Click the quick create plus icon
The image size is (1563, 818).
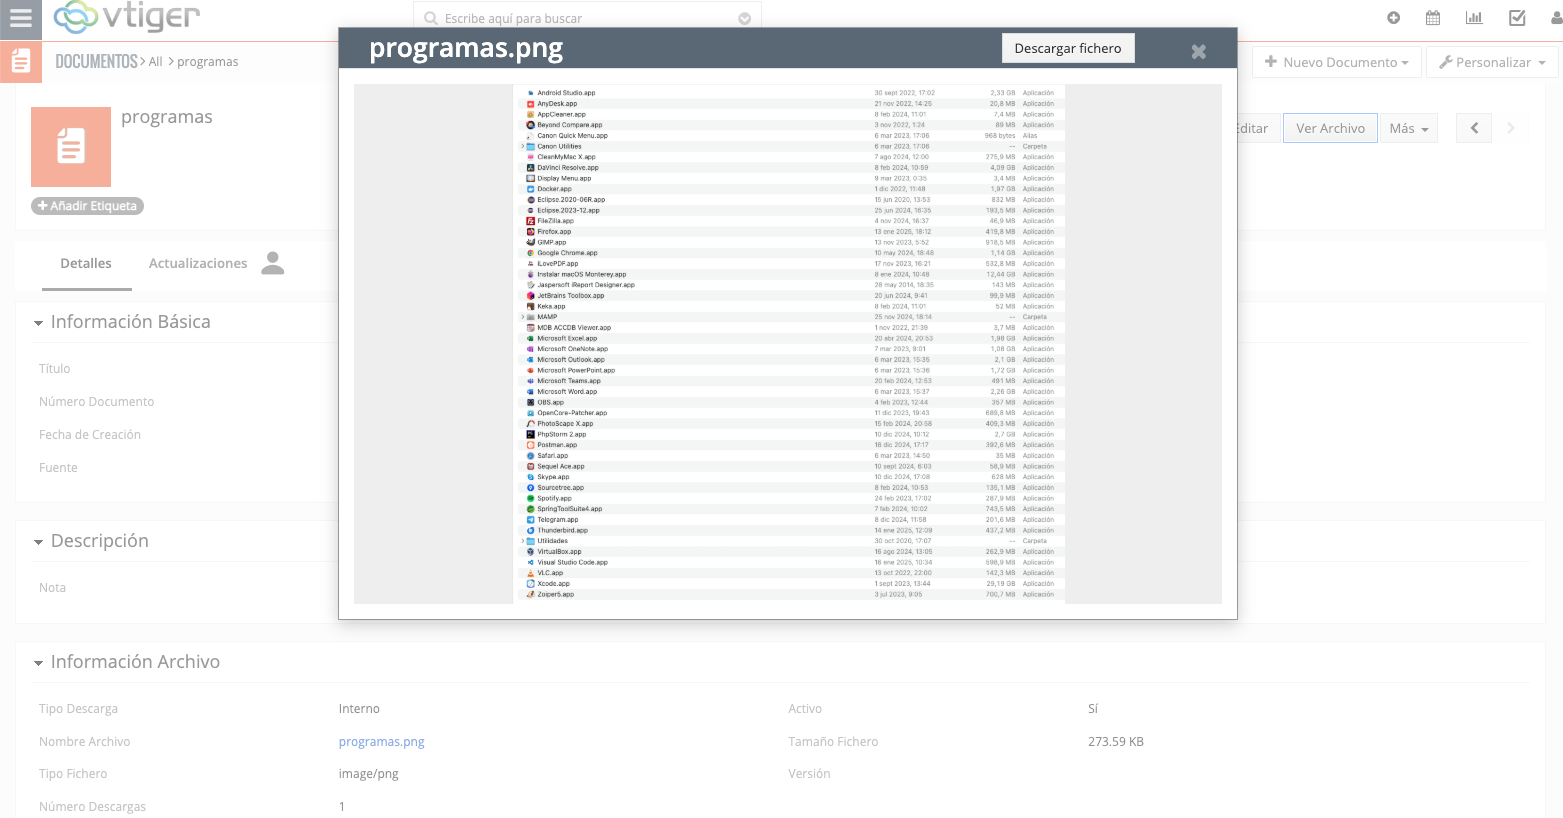(x=1393, y=18)
